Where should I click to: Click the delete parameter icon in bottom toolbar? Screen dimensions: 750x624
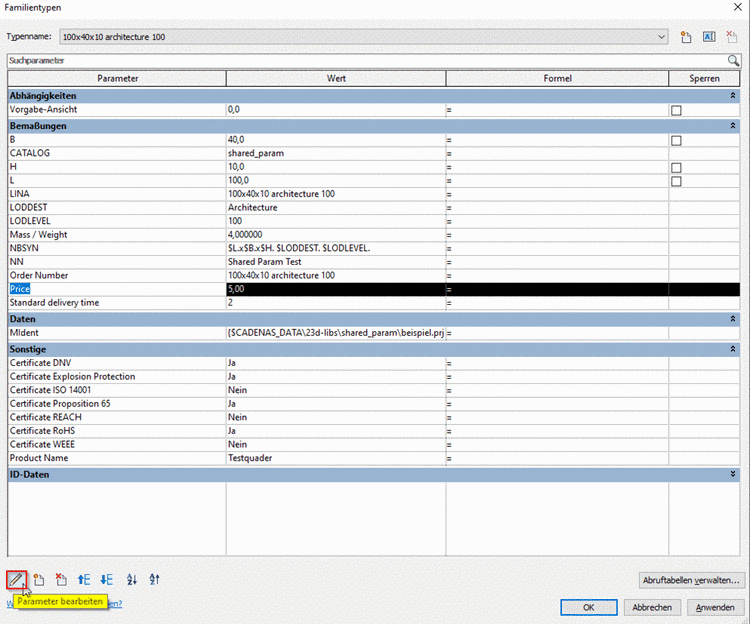click(x=61, y=580)
